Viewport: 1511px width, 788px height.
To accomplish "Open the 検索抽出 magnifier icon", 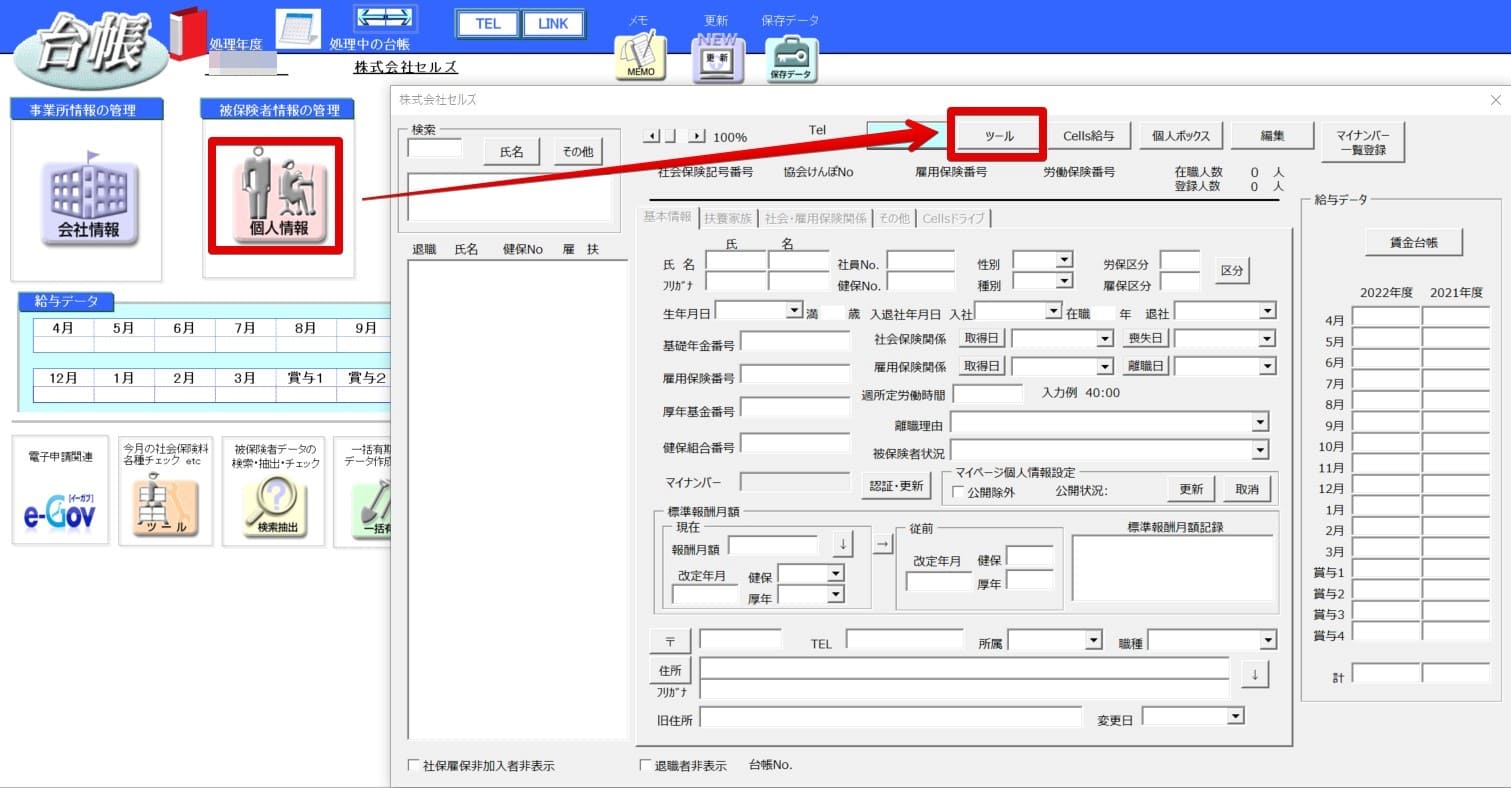I will click(x=278, y=508).
